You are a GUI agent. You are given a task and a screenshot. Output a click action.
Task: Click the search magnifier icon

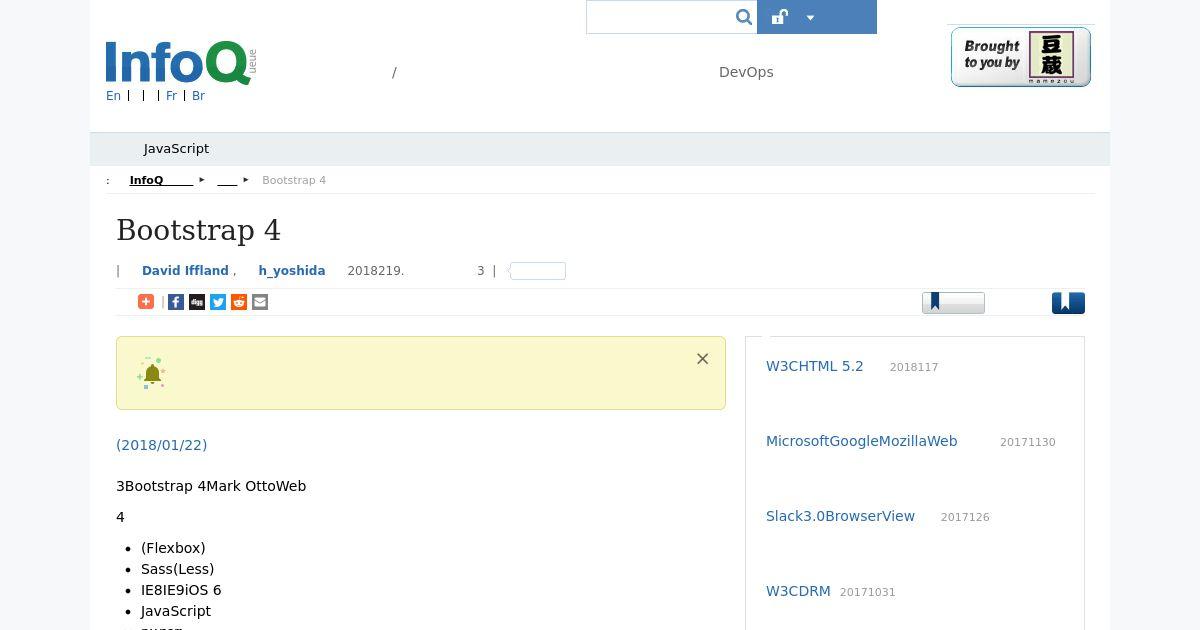point(743,17)
